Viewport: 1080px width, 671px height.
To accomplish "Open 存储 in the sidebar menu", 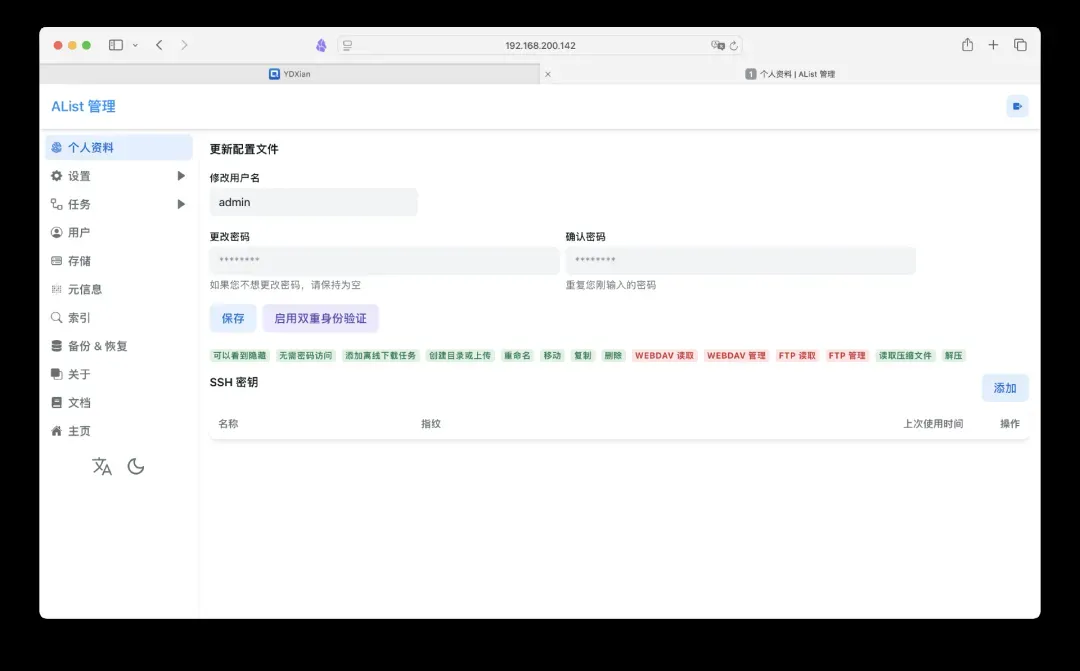I will click(x=79, y=261).
